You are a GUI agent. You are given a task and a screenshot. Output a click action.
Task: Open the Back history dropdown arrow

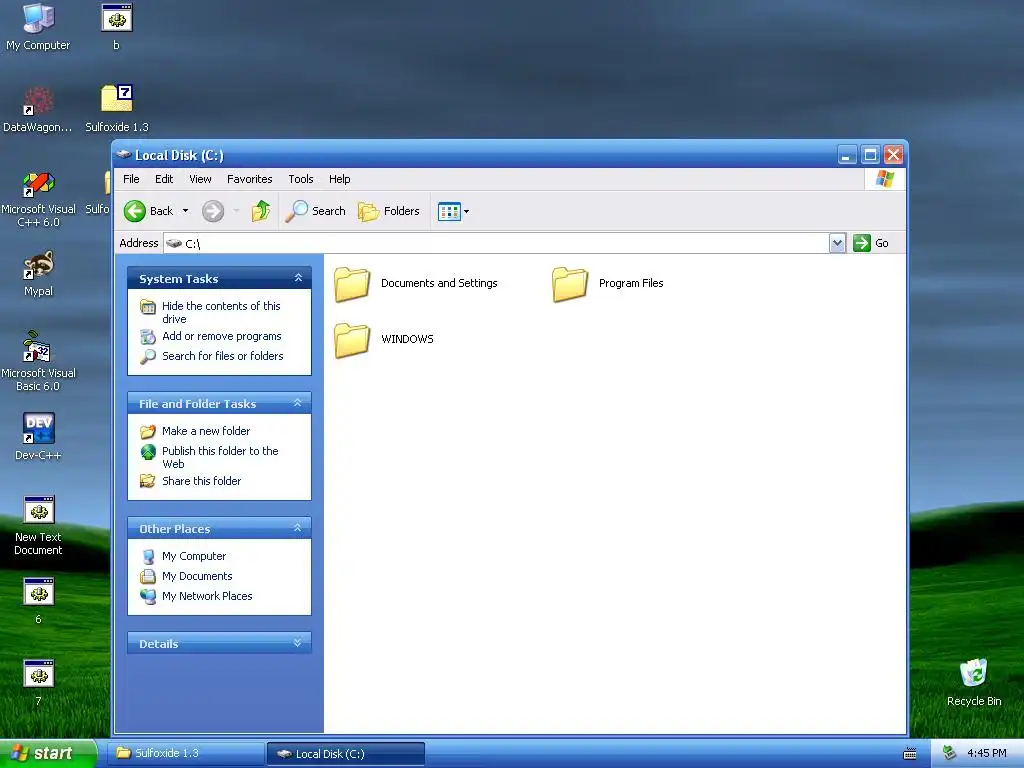click(185, 211)
